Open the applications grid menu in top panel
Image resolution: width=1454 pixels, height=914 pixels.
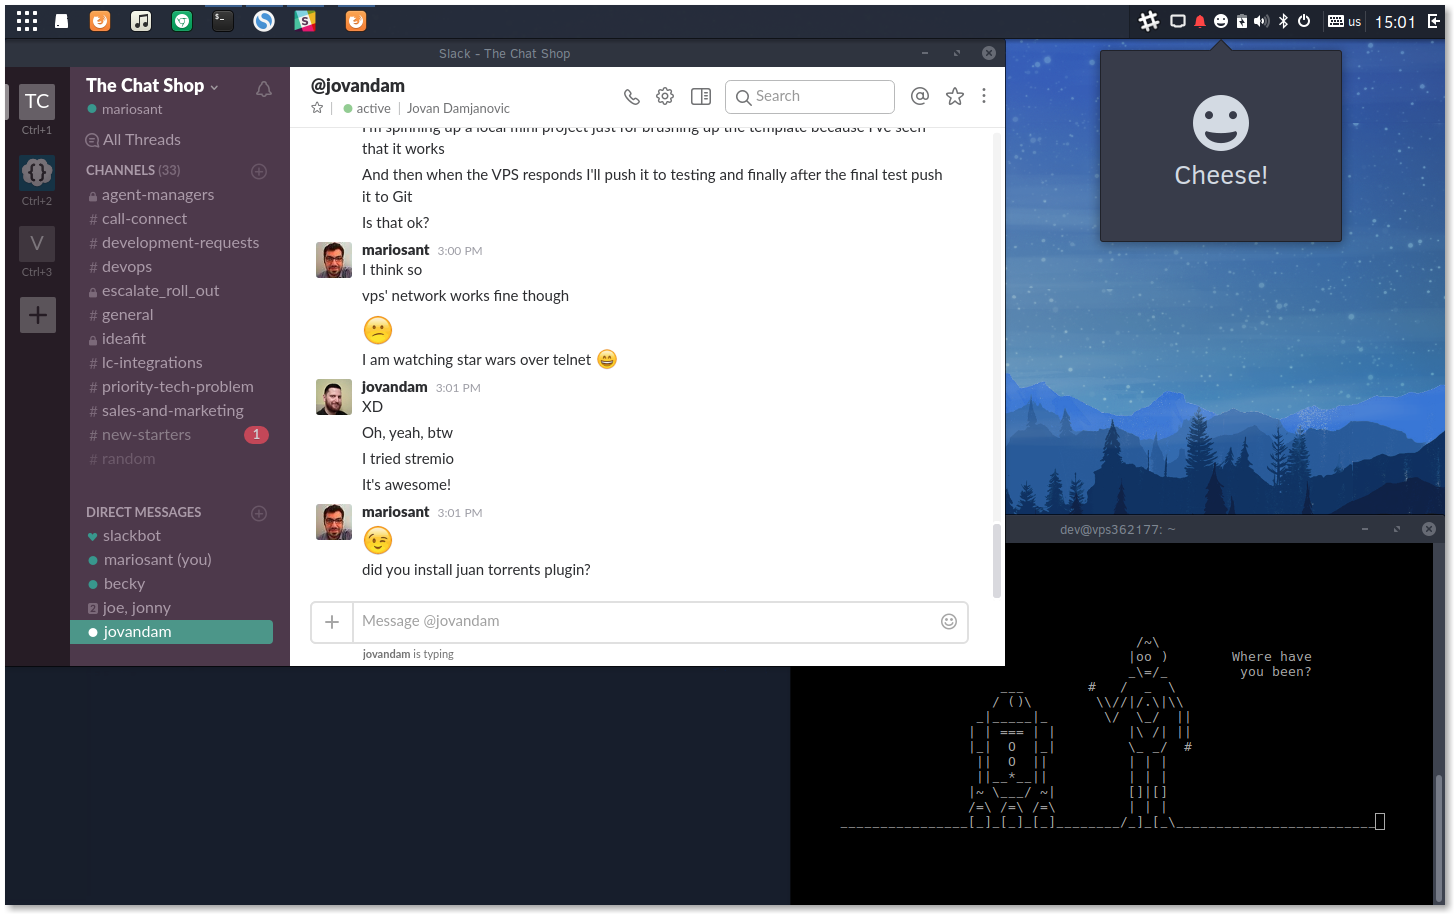pos(27,21)
